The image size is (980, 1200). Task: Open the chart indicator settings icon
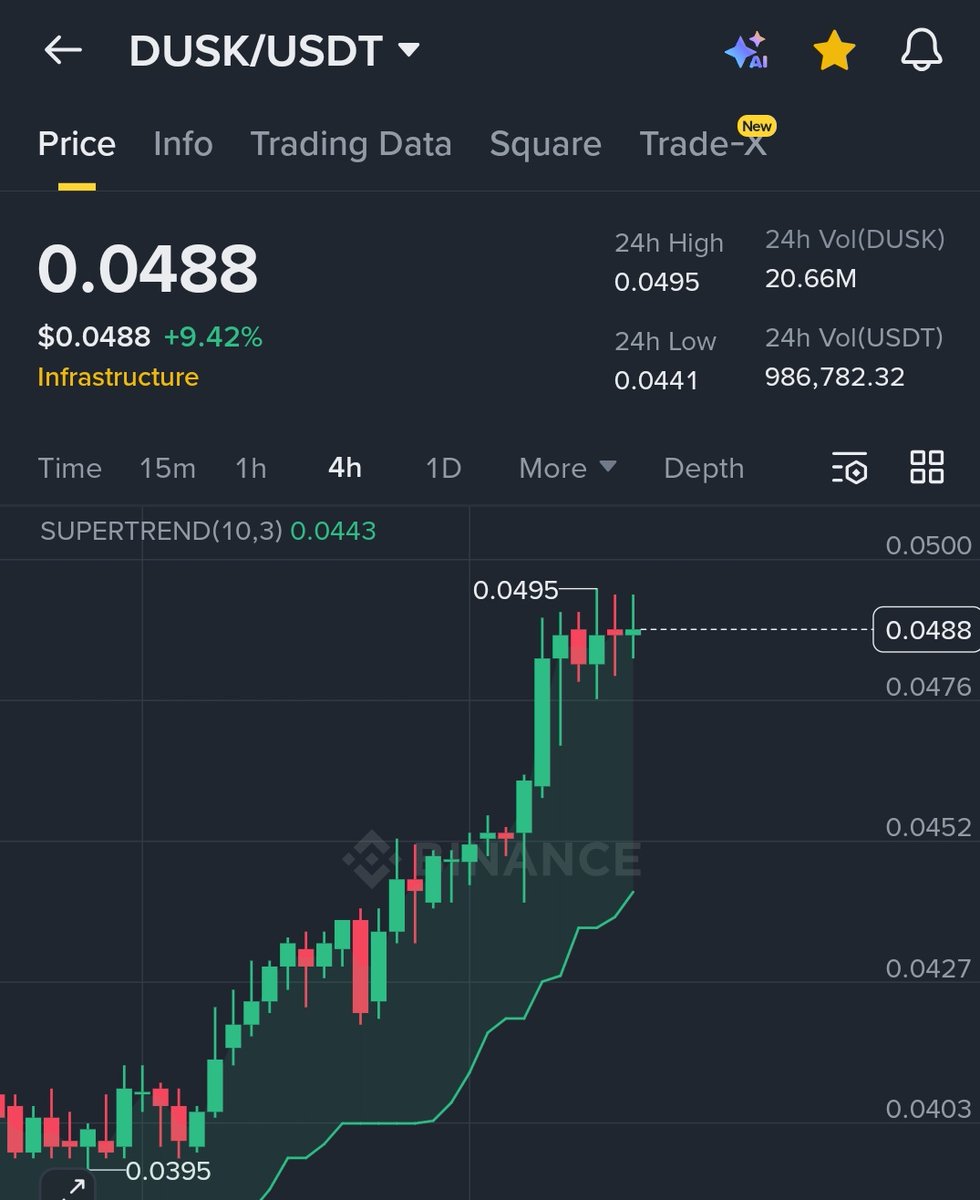(849, 467)
